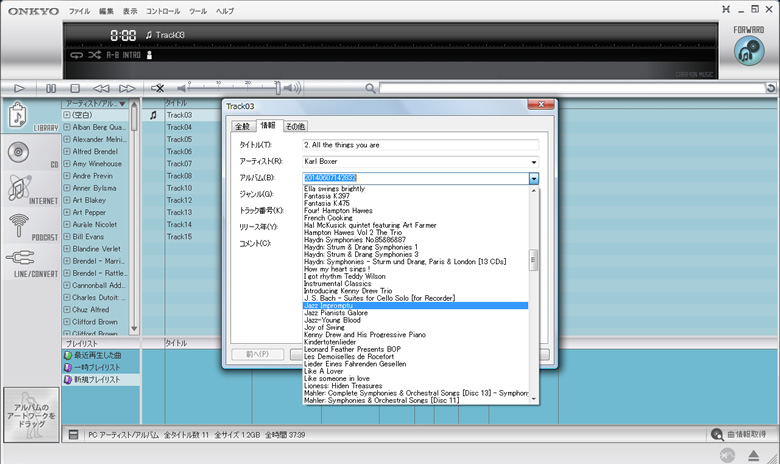Edit the タイトル field text
This screenshot has width=780, height=464.
(x=420, y=145)
